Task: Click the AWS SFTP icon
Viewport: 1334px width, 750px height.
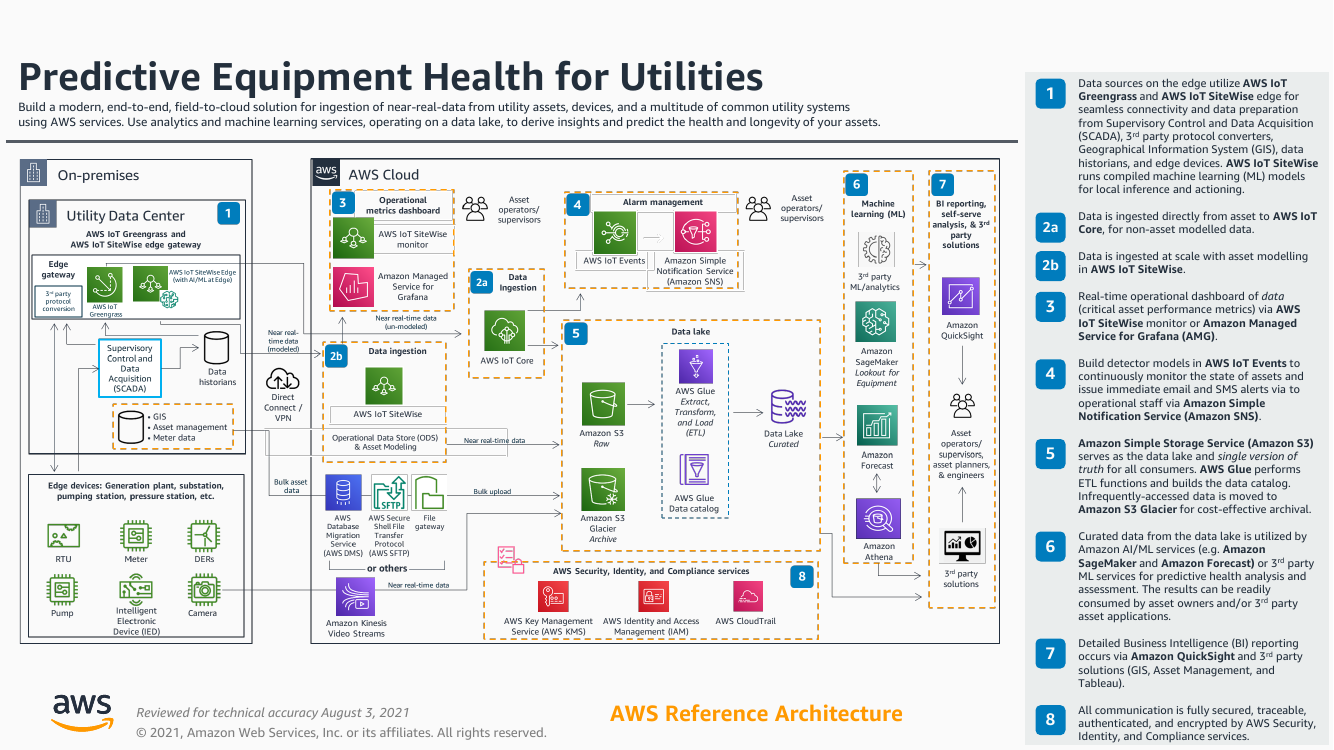Action: click(x=387, y=493)
